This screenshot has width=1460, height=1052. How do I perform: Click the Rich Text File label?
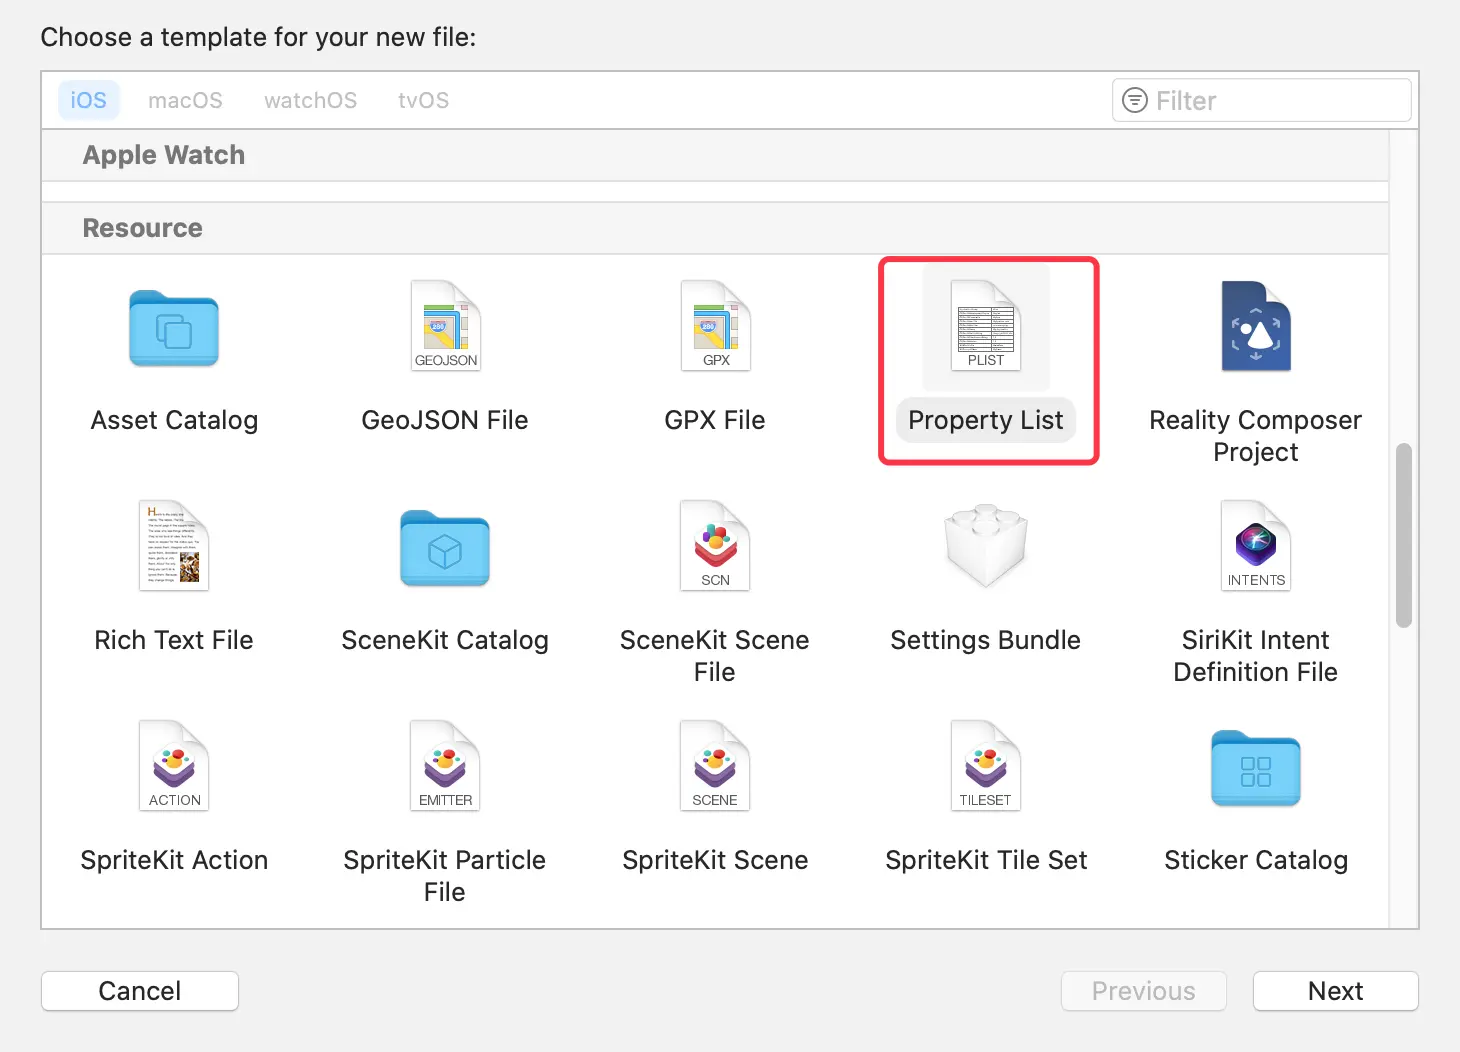point(174,640)
